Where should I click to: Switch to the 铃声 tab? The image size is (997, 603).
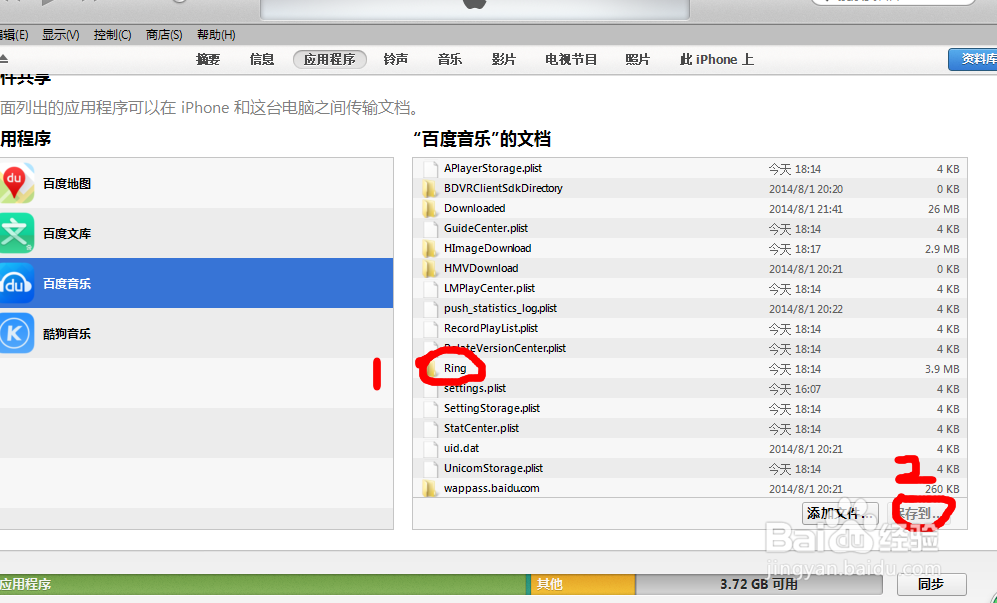tap(395, 59)
